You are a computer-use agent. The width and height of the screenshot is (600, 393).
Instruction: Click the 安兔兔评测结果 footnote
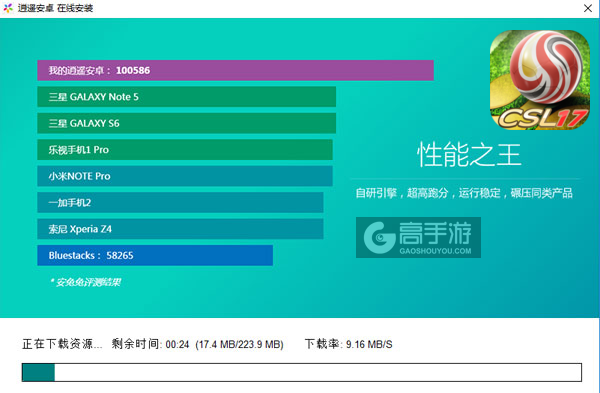coord(85,282)
